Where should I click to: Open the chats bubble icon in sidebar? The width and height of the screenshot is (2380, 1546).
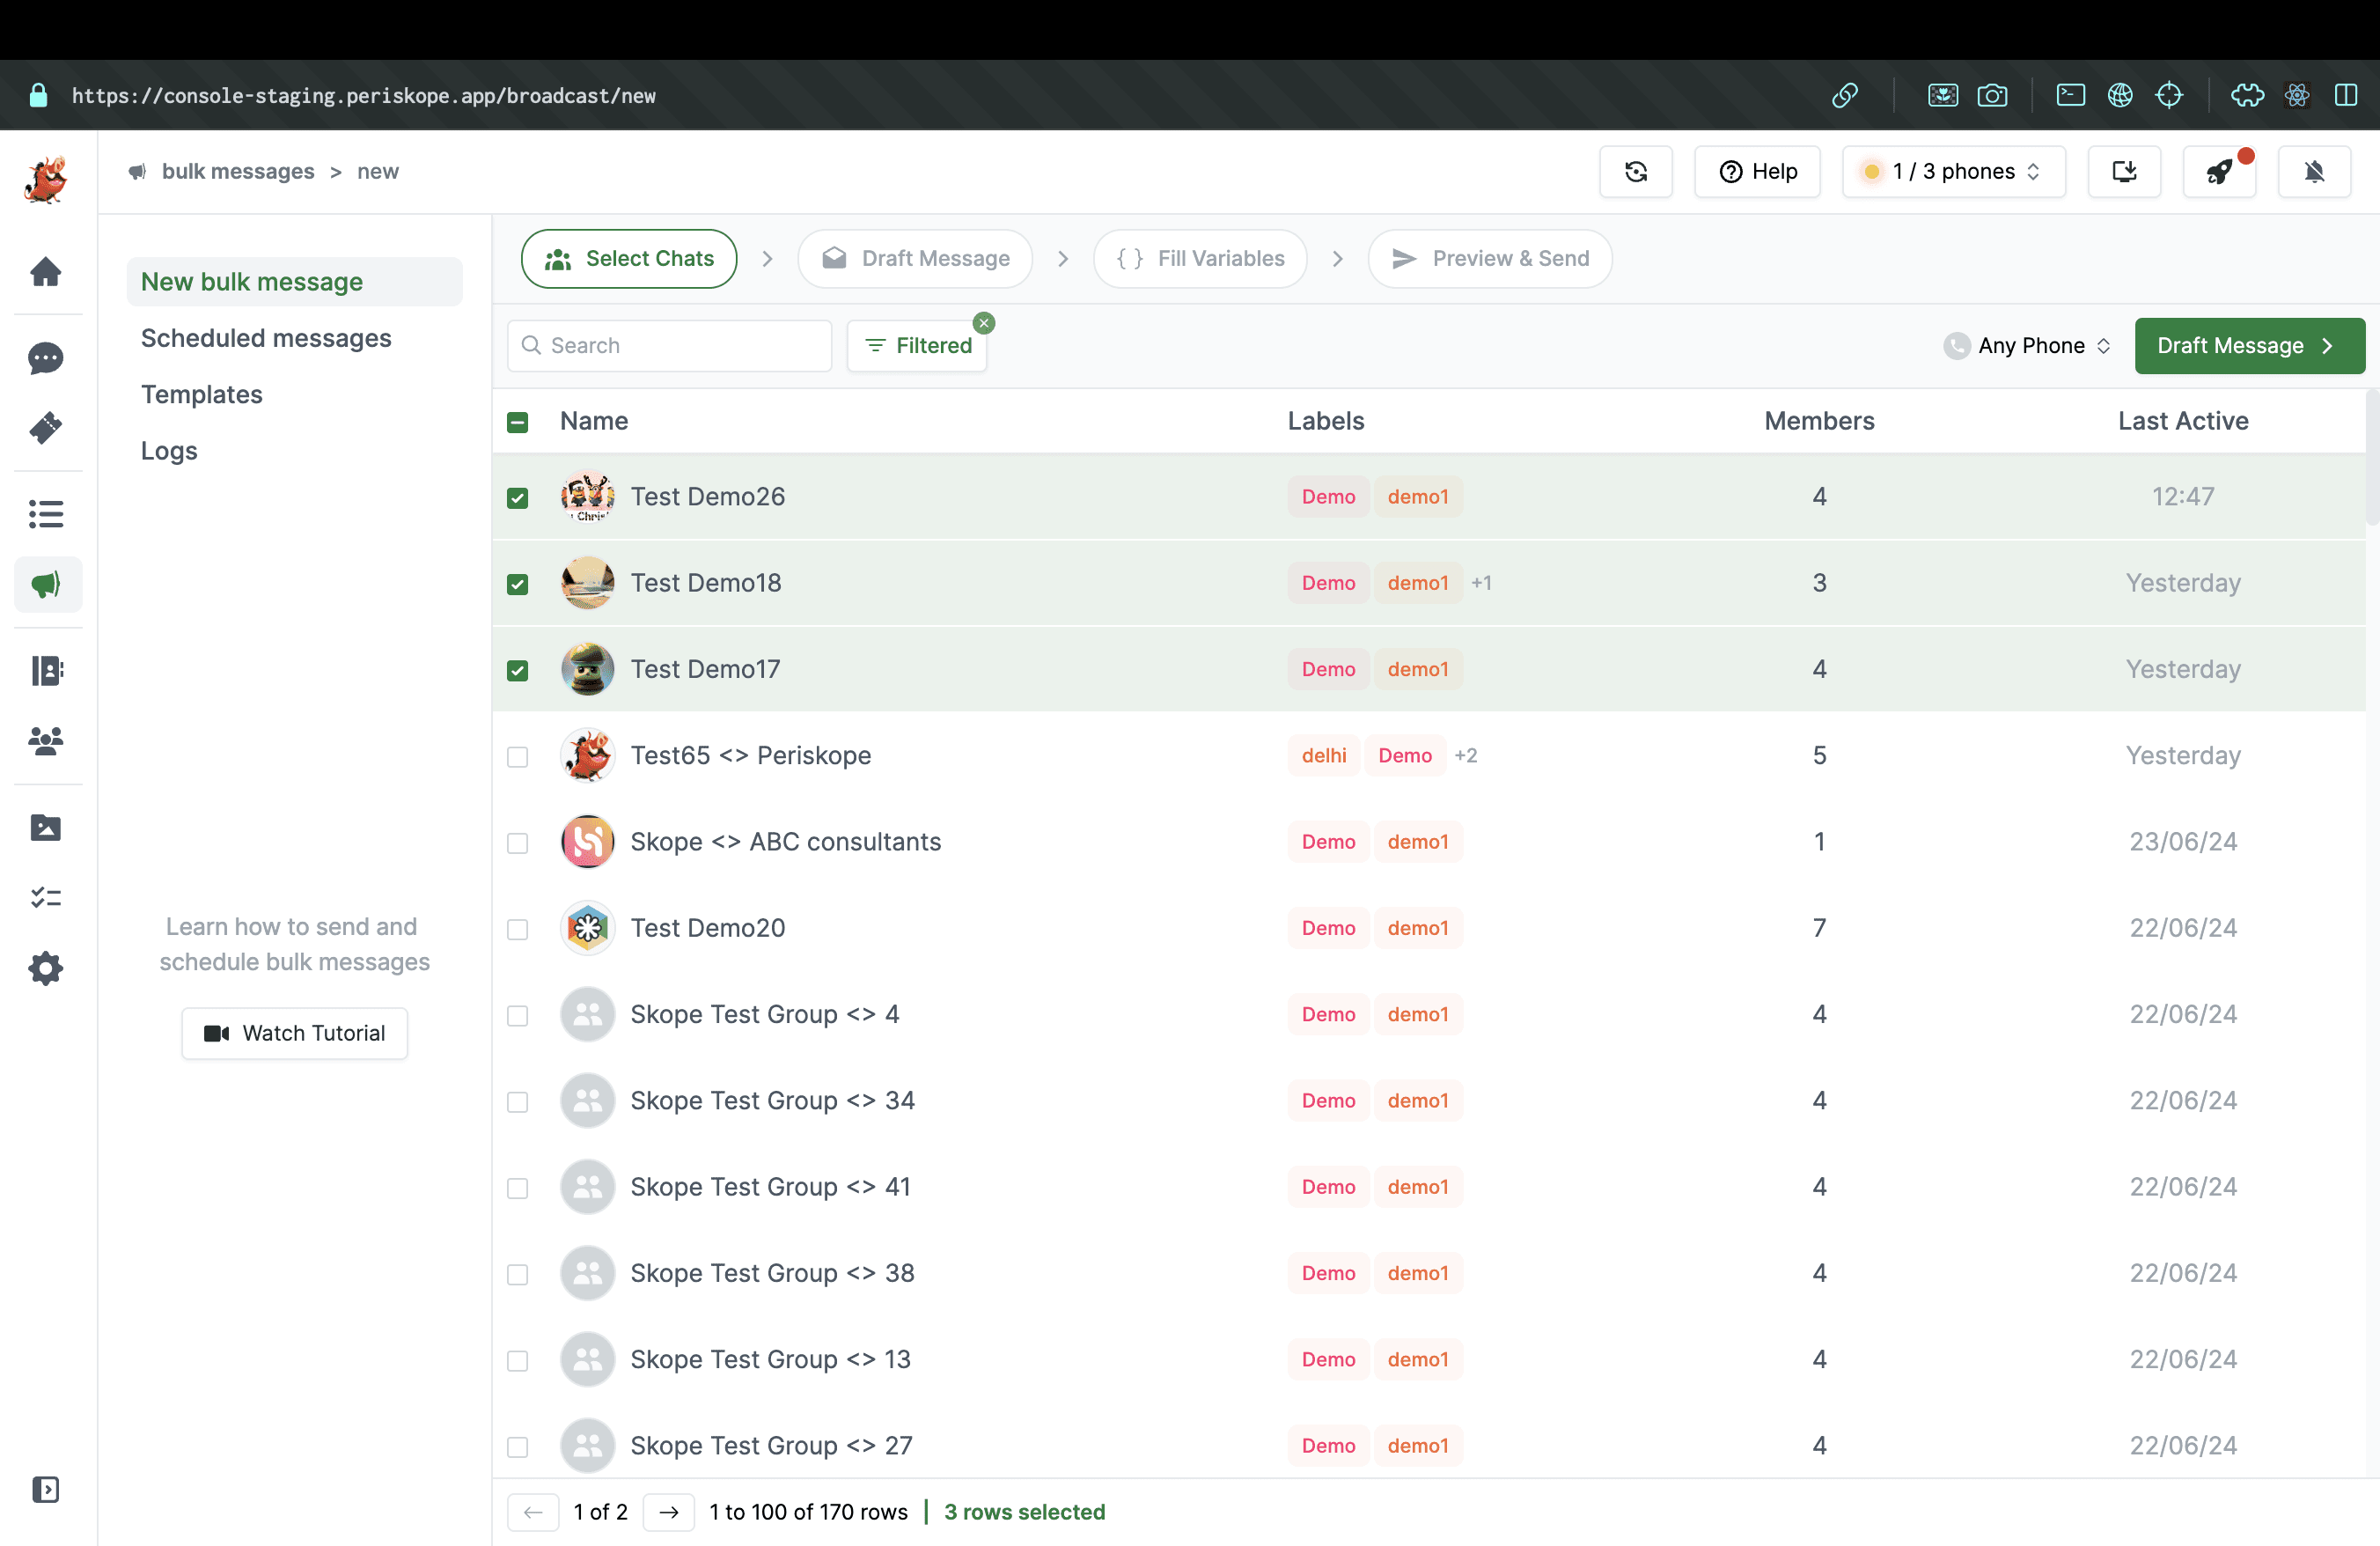[46, 358]
